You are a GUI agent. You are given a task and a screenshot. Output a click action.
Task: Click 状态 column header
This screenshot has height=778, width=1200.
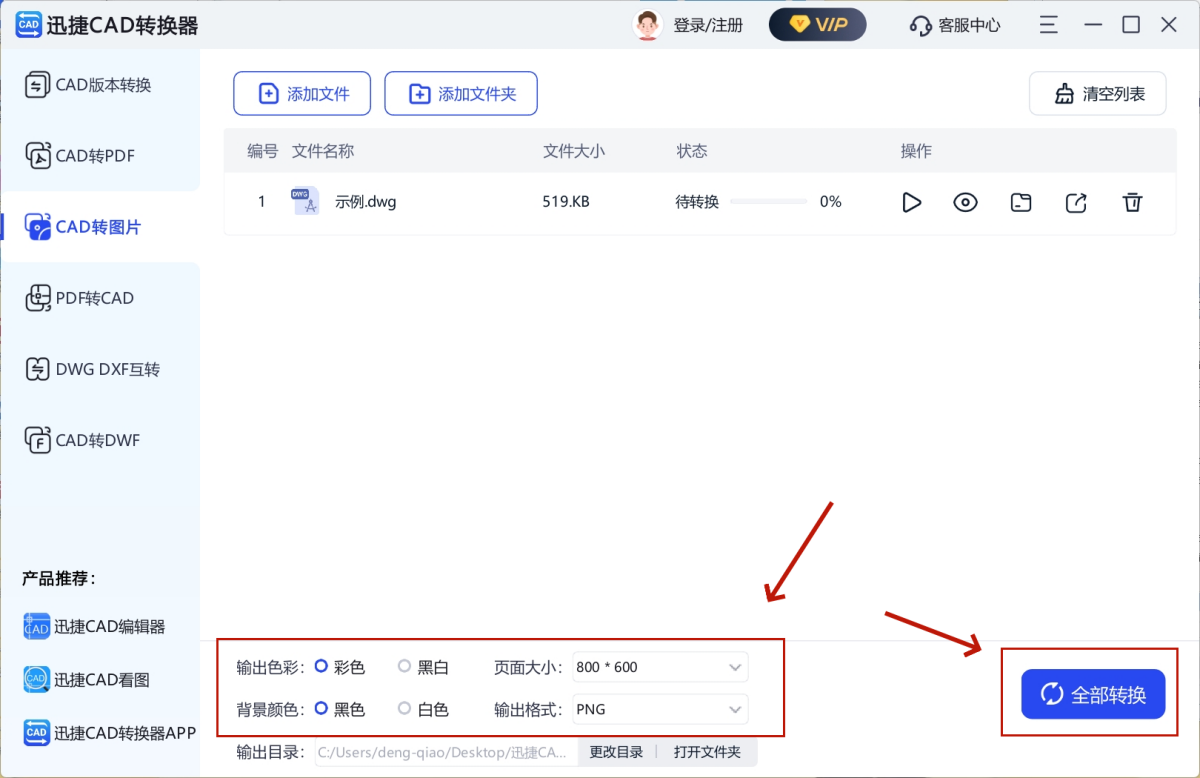point(692,151)
